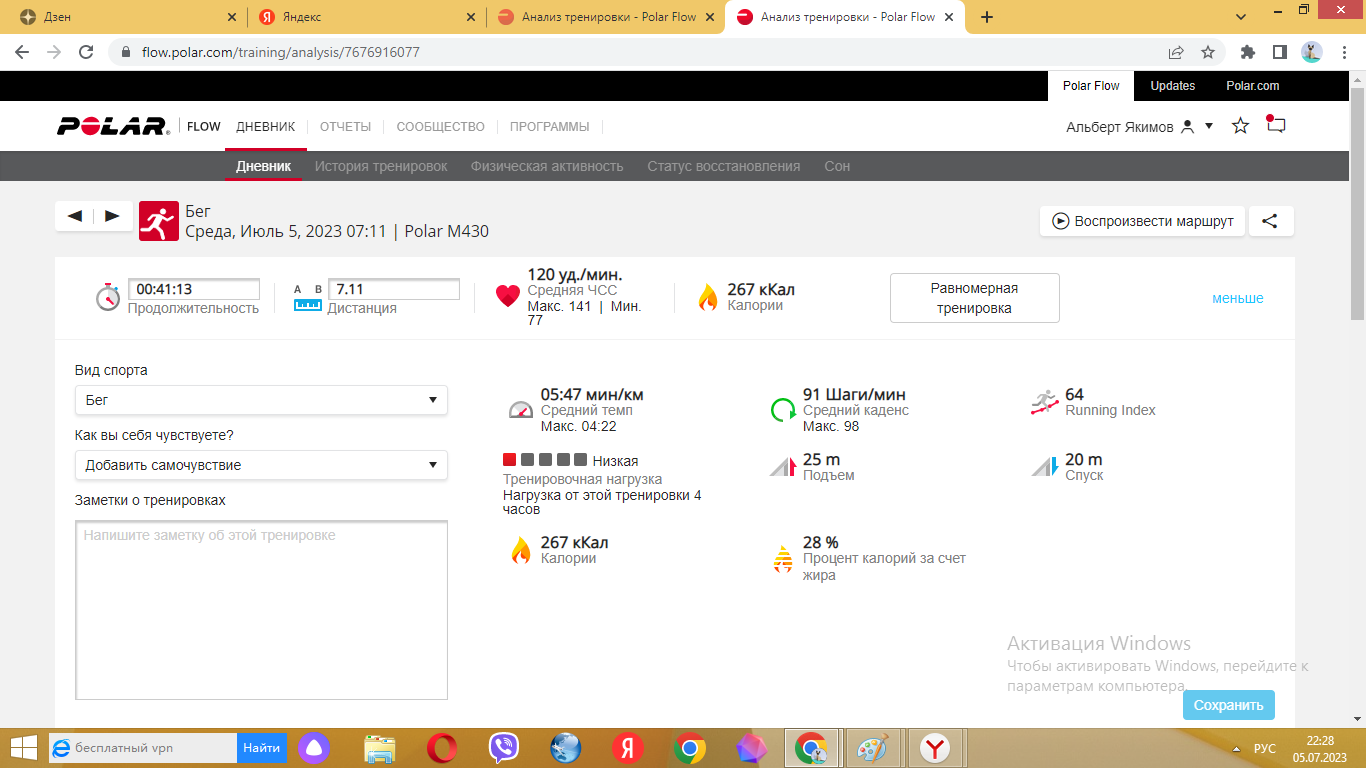
Task: Open Chrome three-dot menu
Action: tap(1343, 52)
